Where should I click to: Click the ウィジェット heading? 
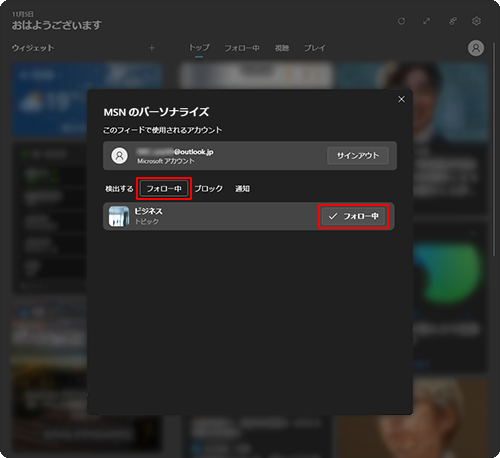33,48
